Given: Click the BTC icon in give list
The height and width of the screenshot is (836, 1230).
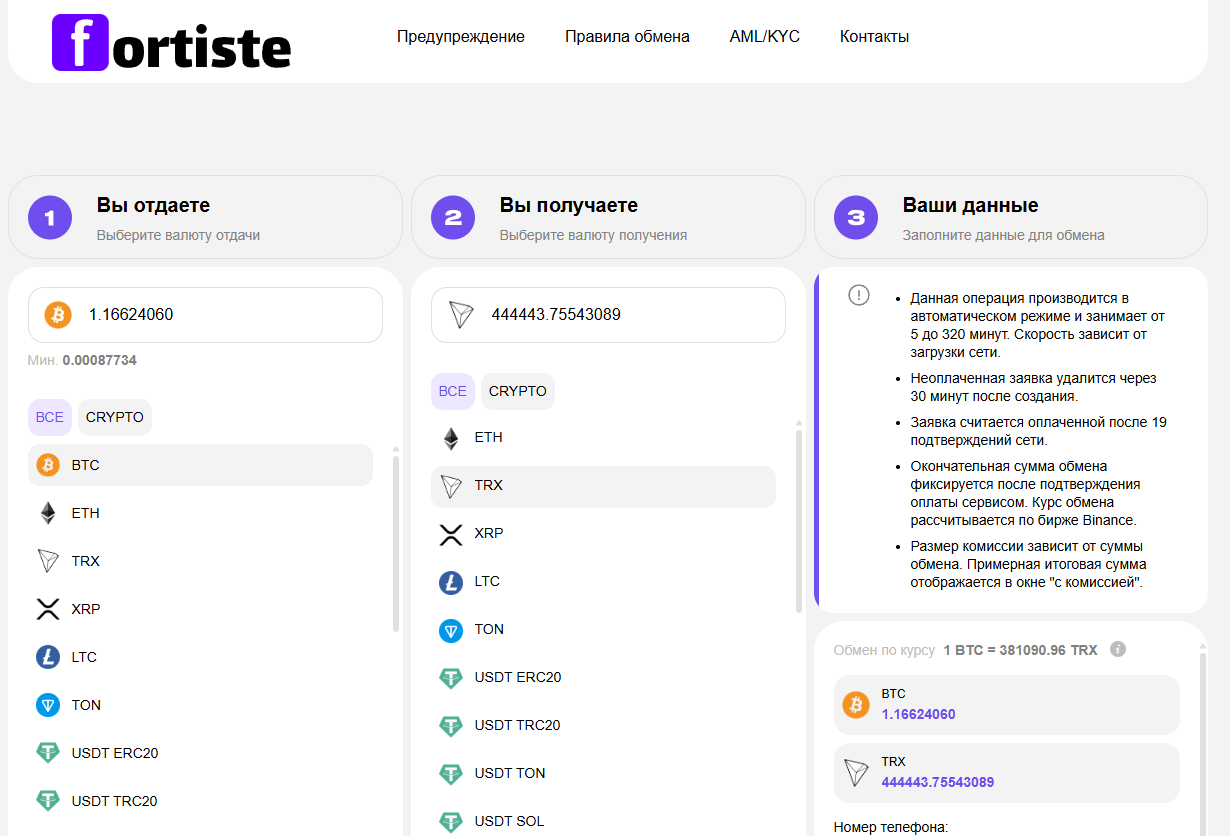Looking at the screenshot, I should 48,465.
